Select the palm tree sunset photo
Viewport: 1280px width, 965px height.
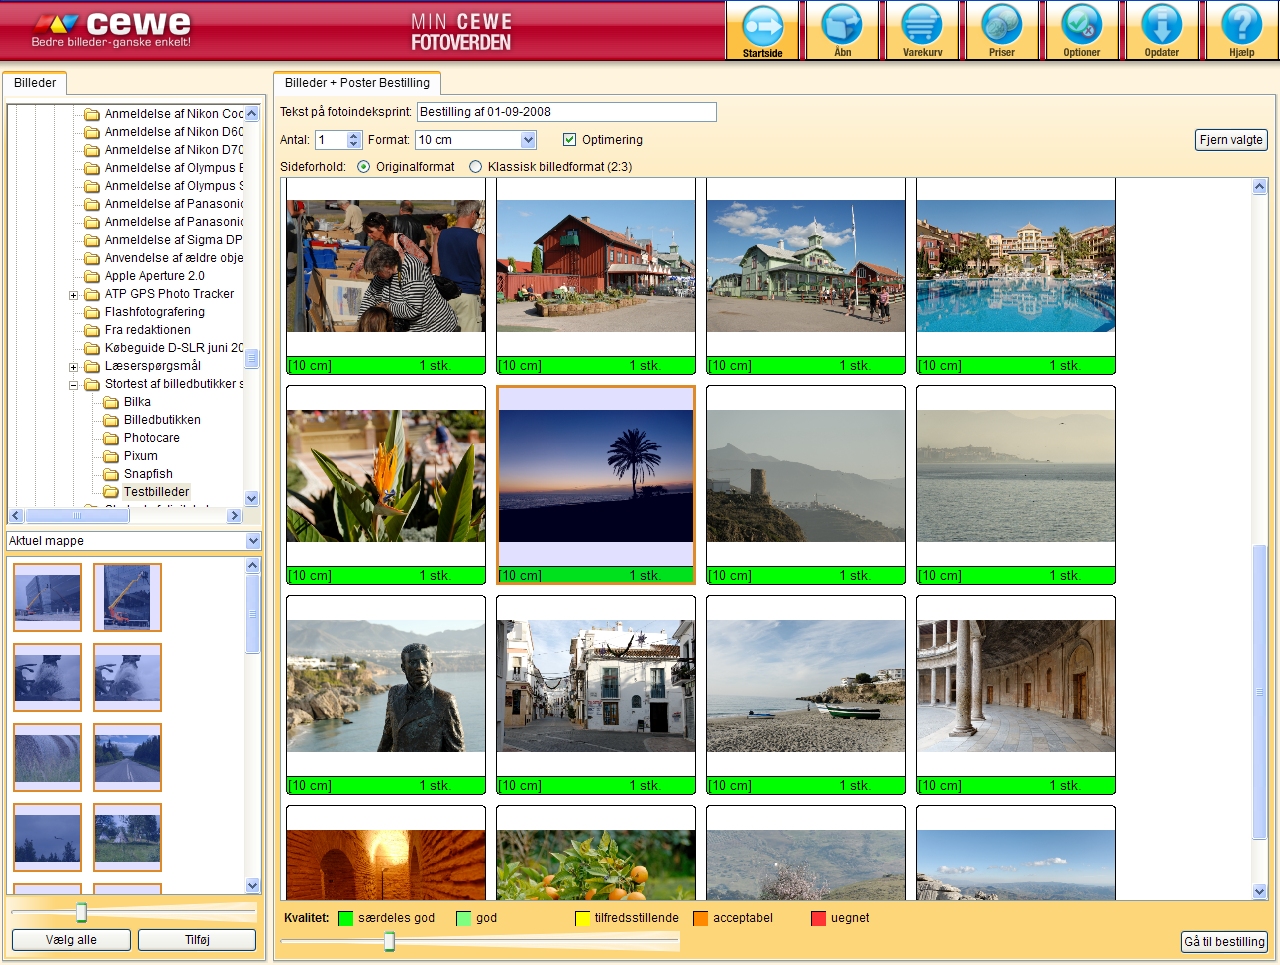596,476
